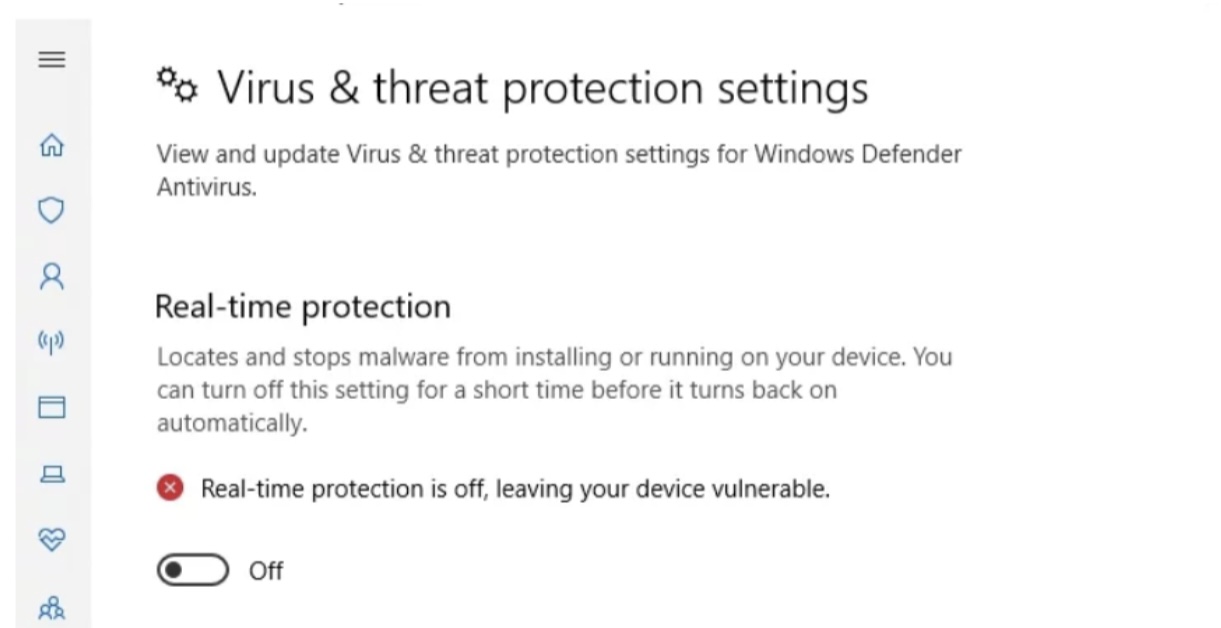Select Device performance & health in sidebar
This screenshot has height=628, width=1221.
click(x=51, y=540)
